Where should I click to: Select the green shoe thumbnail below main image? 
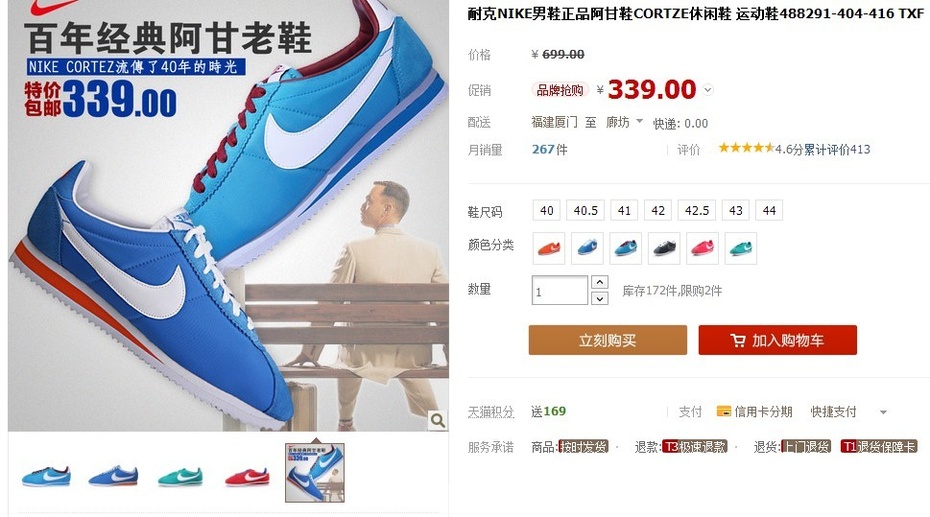point(180,475)
